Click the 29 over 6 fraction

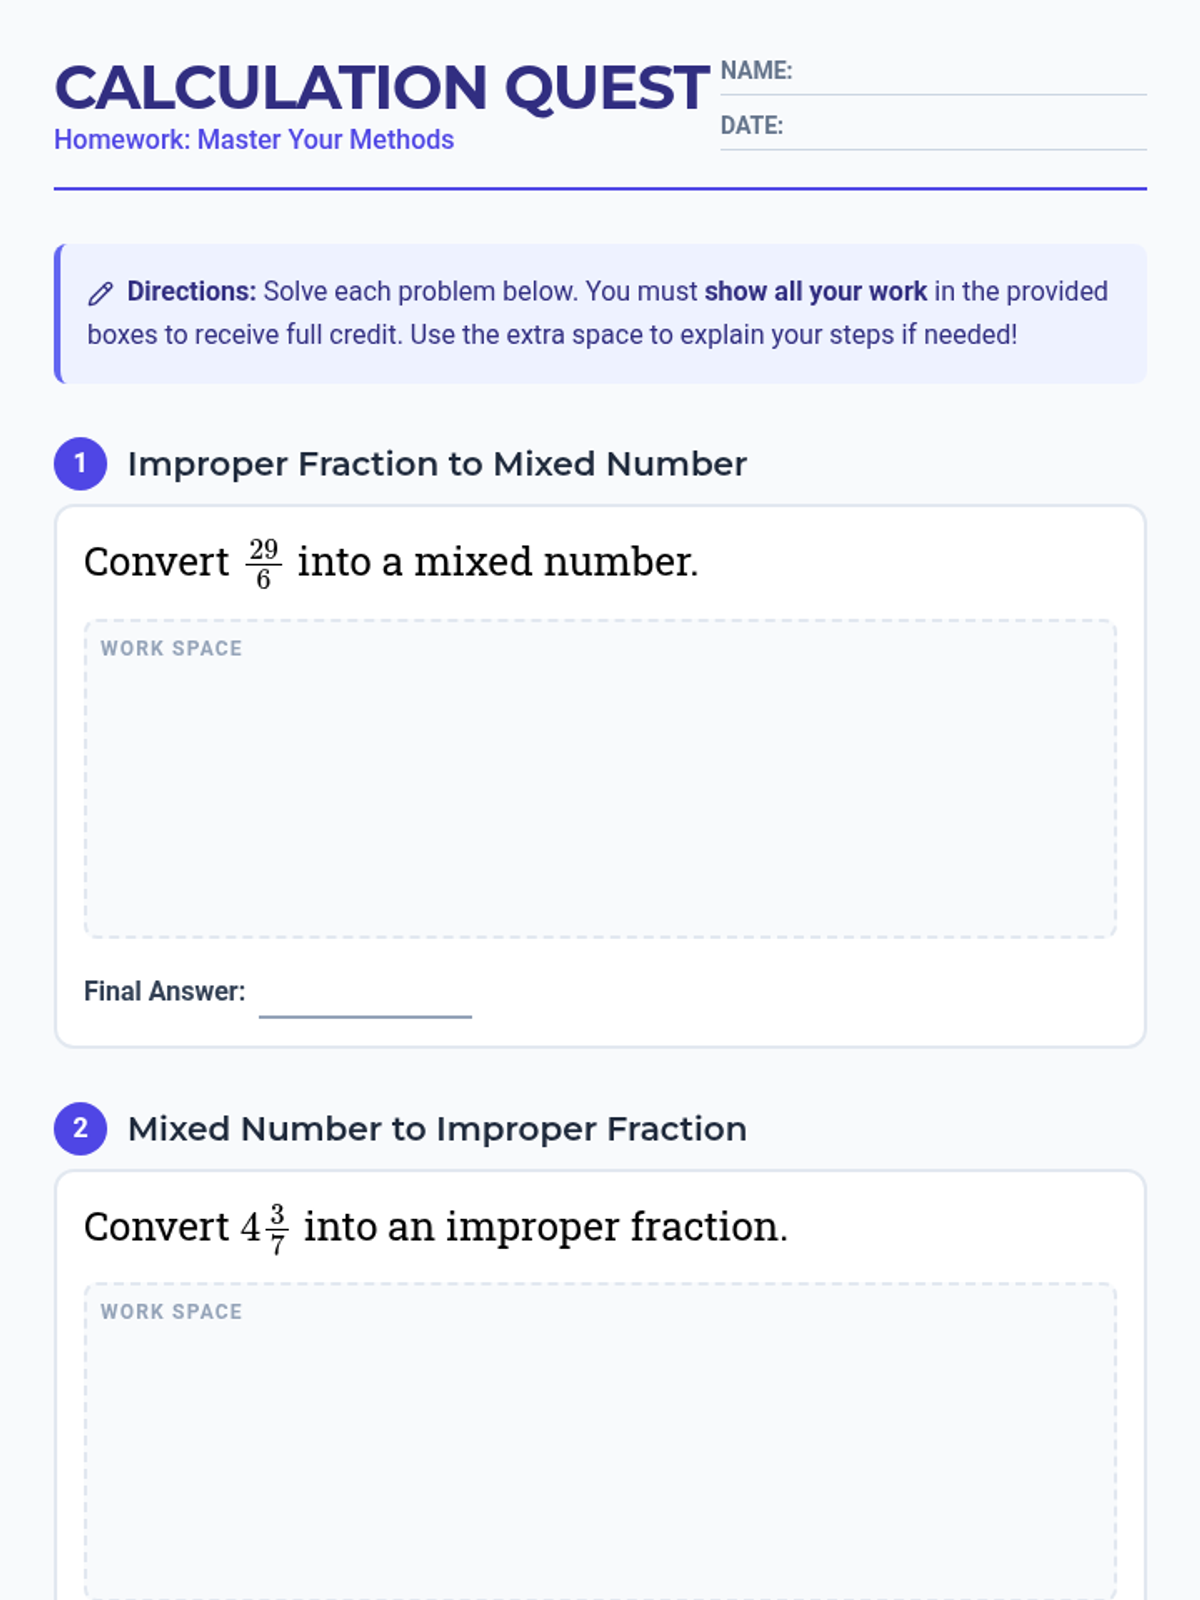263,563
